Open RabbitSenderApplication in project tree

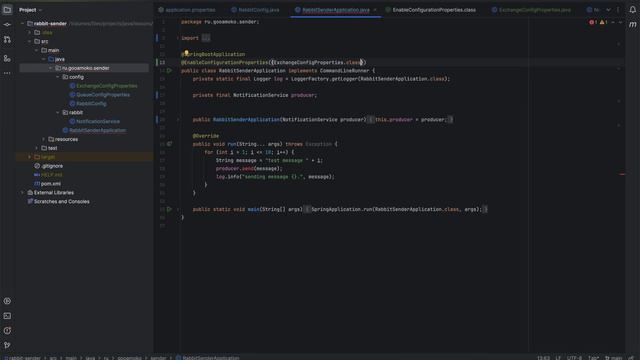point(98,131)
